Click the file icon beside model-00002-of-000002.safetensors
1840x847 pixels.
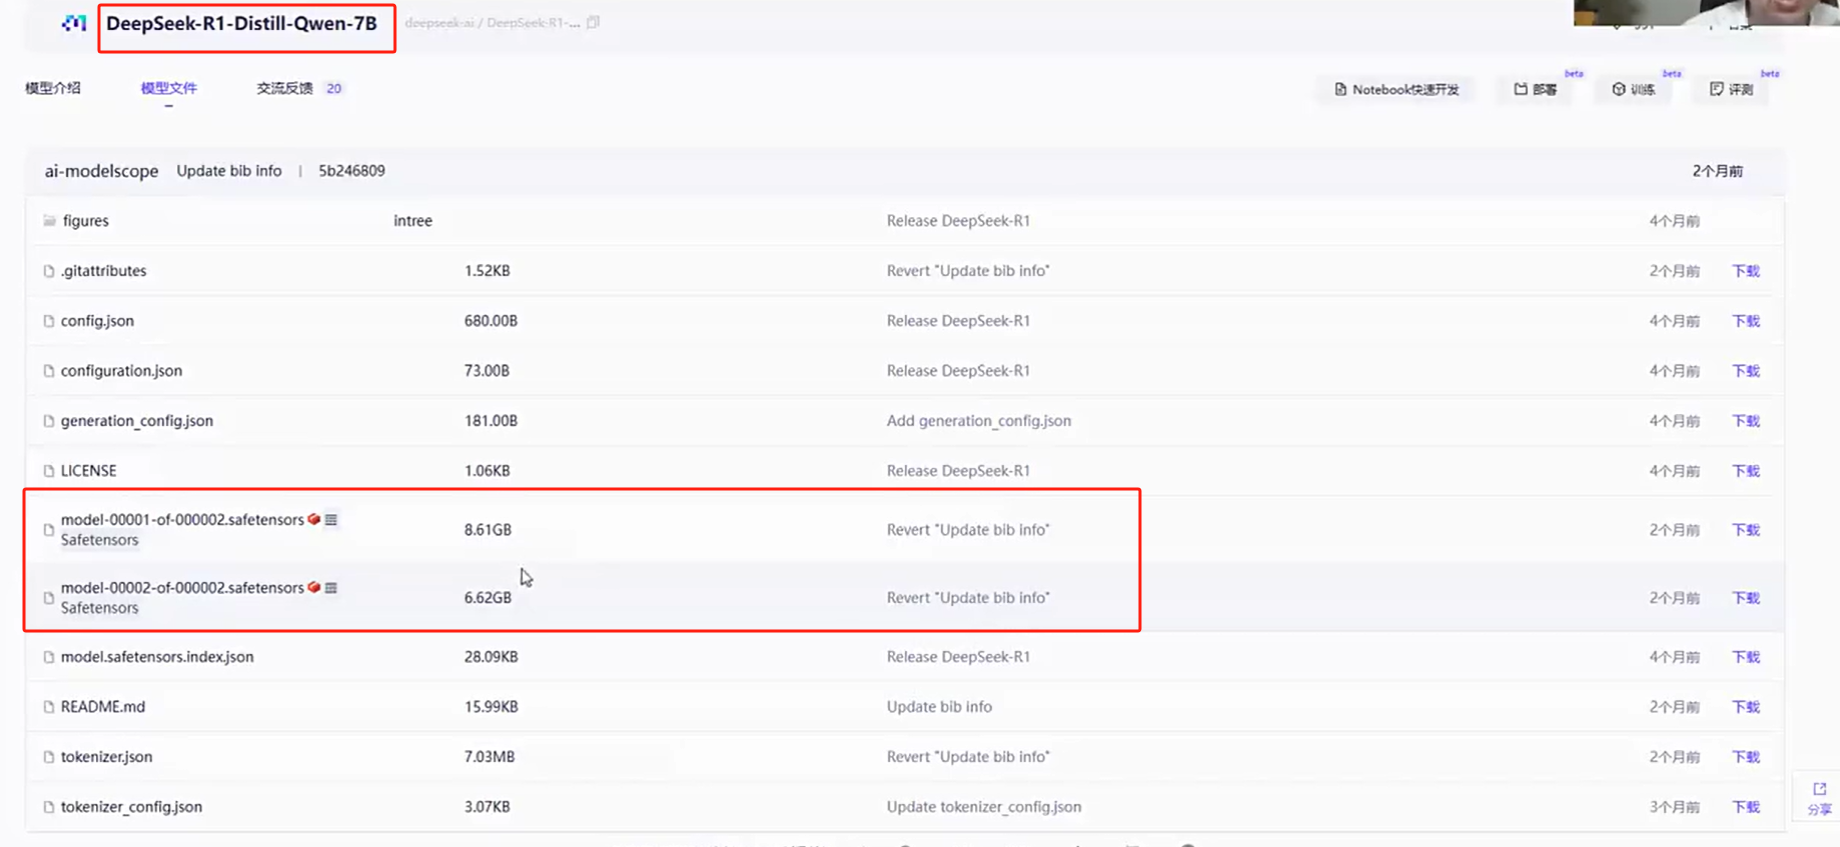pos(48,598)
